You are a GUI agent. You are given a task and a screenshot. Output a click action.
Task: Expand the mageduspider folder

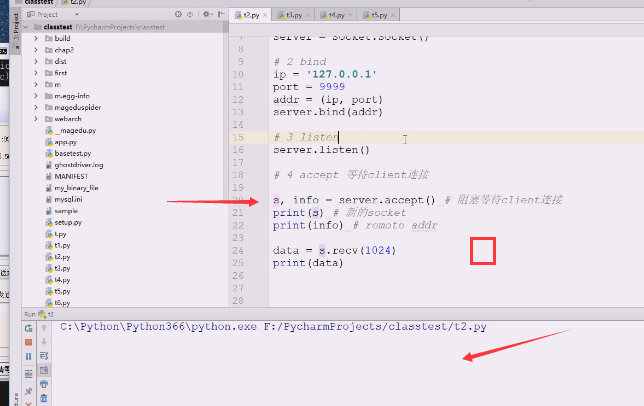tap(36, 108)
